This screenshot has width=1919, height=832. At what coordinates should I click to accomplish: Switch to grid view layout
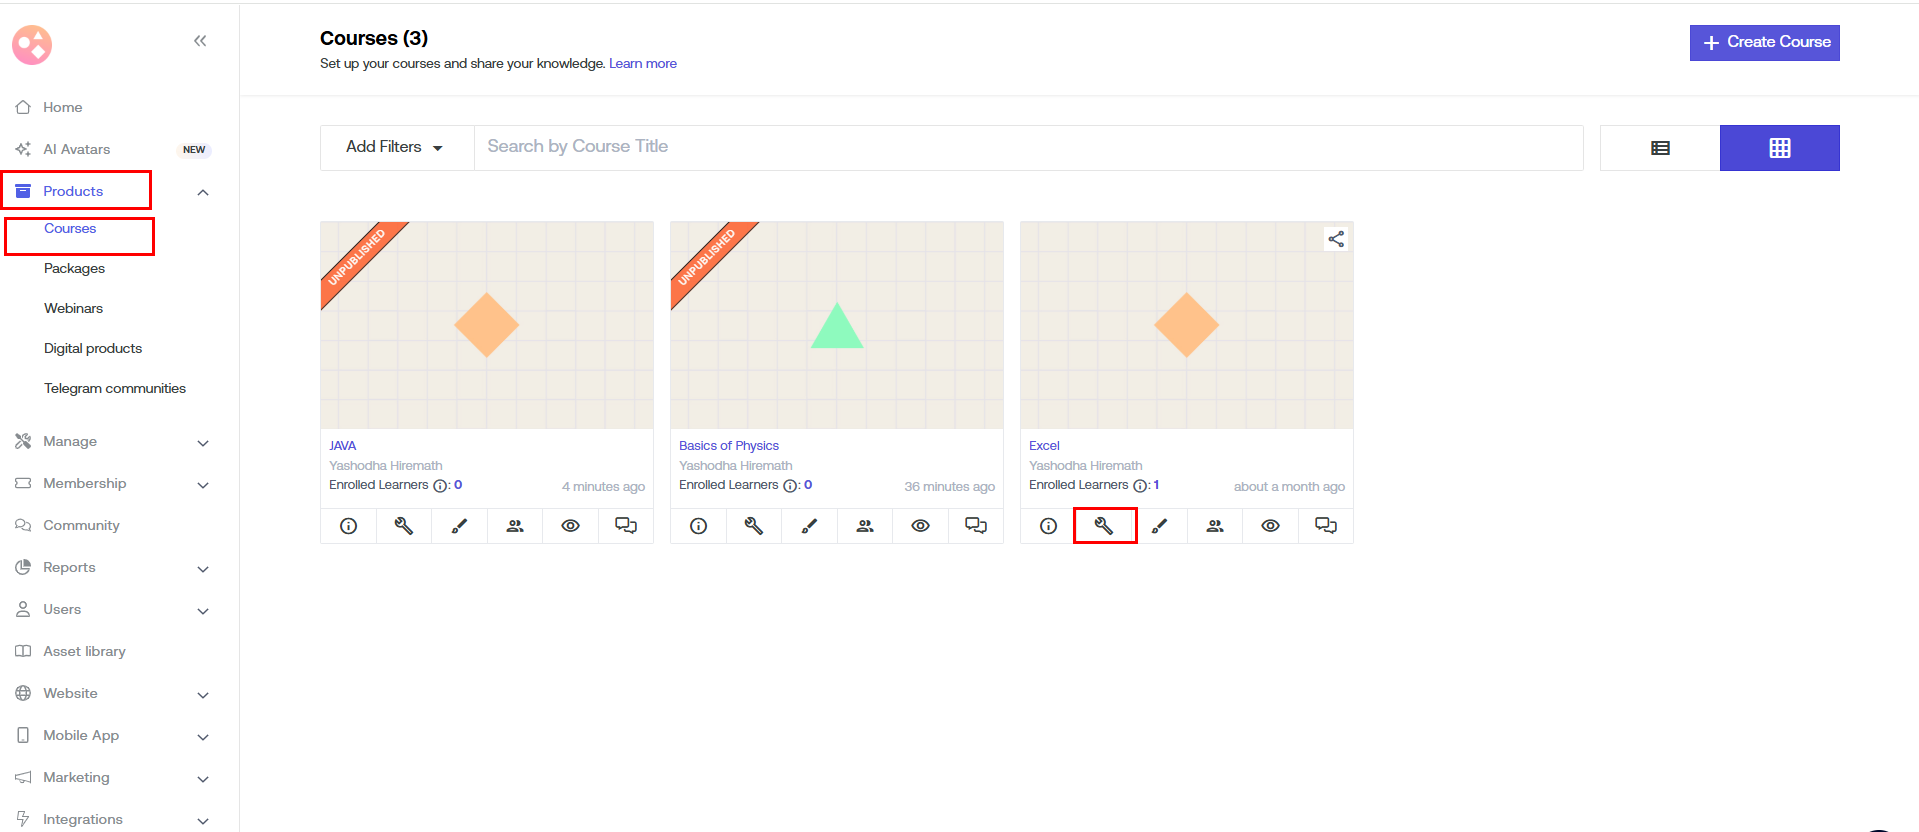(1779, 148)
